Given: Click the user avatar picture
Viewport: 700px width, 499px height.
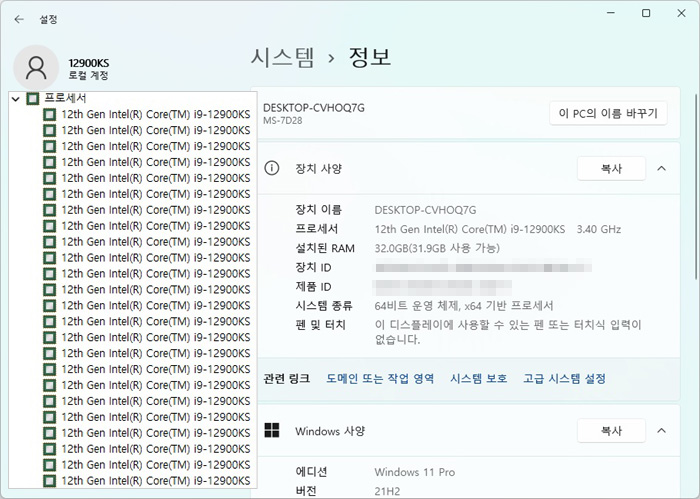Looking at the screenshot, I should (x=36, y=67).
